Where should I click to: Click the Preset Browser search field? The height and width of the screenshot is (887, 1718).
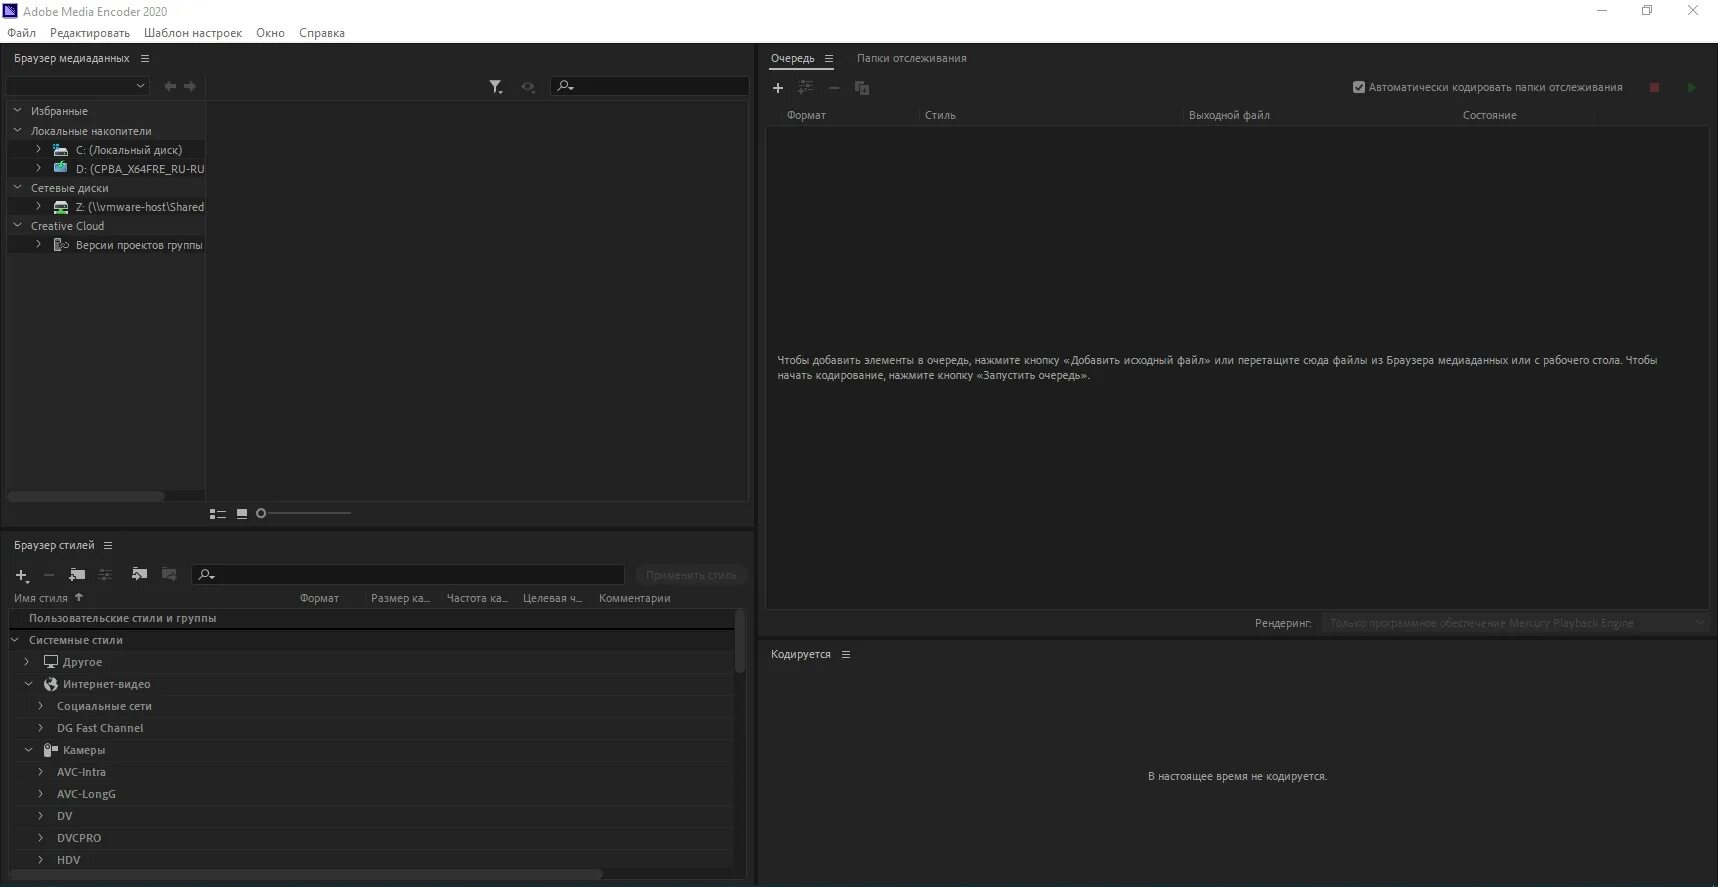(x=408, y=575)
